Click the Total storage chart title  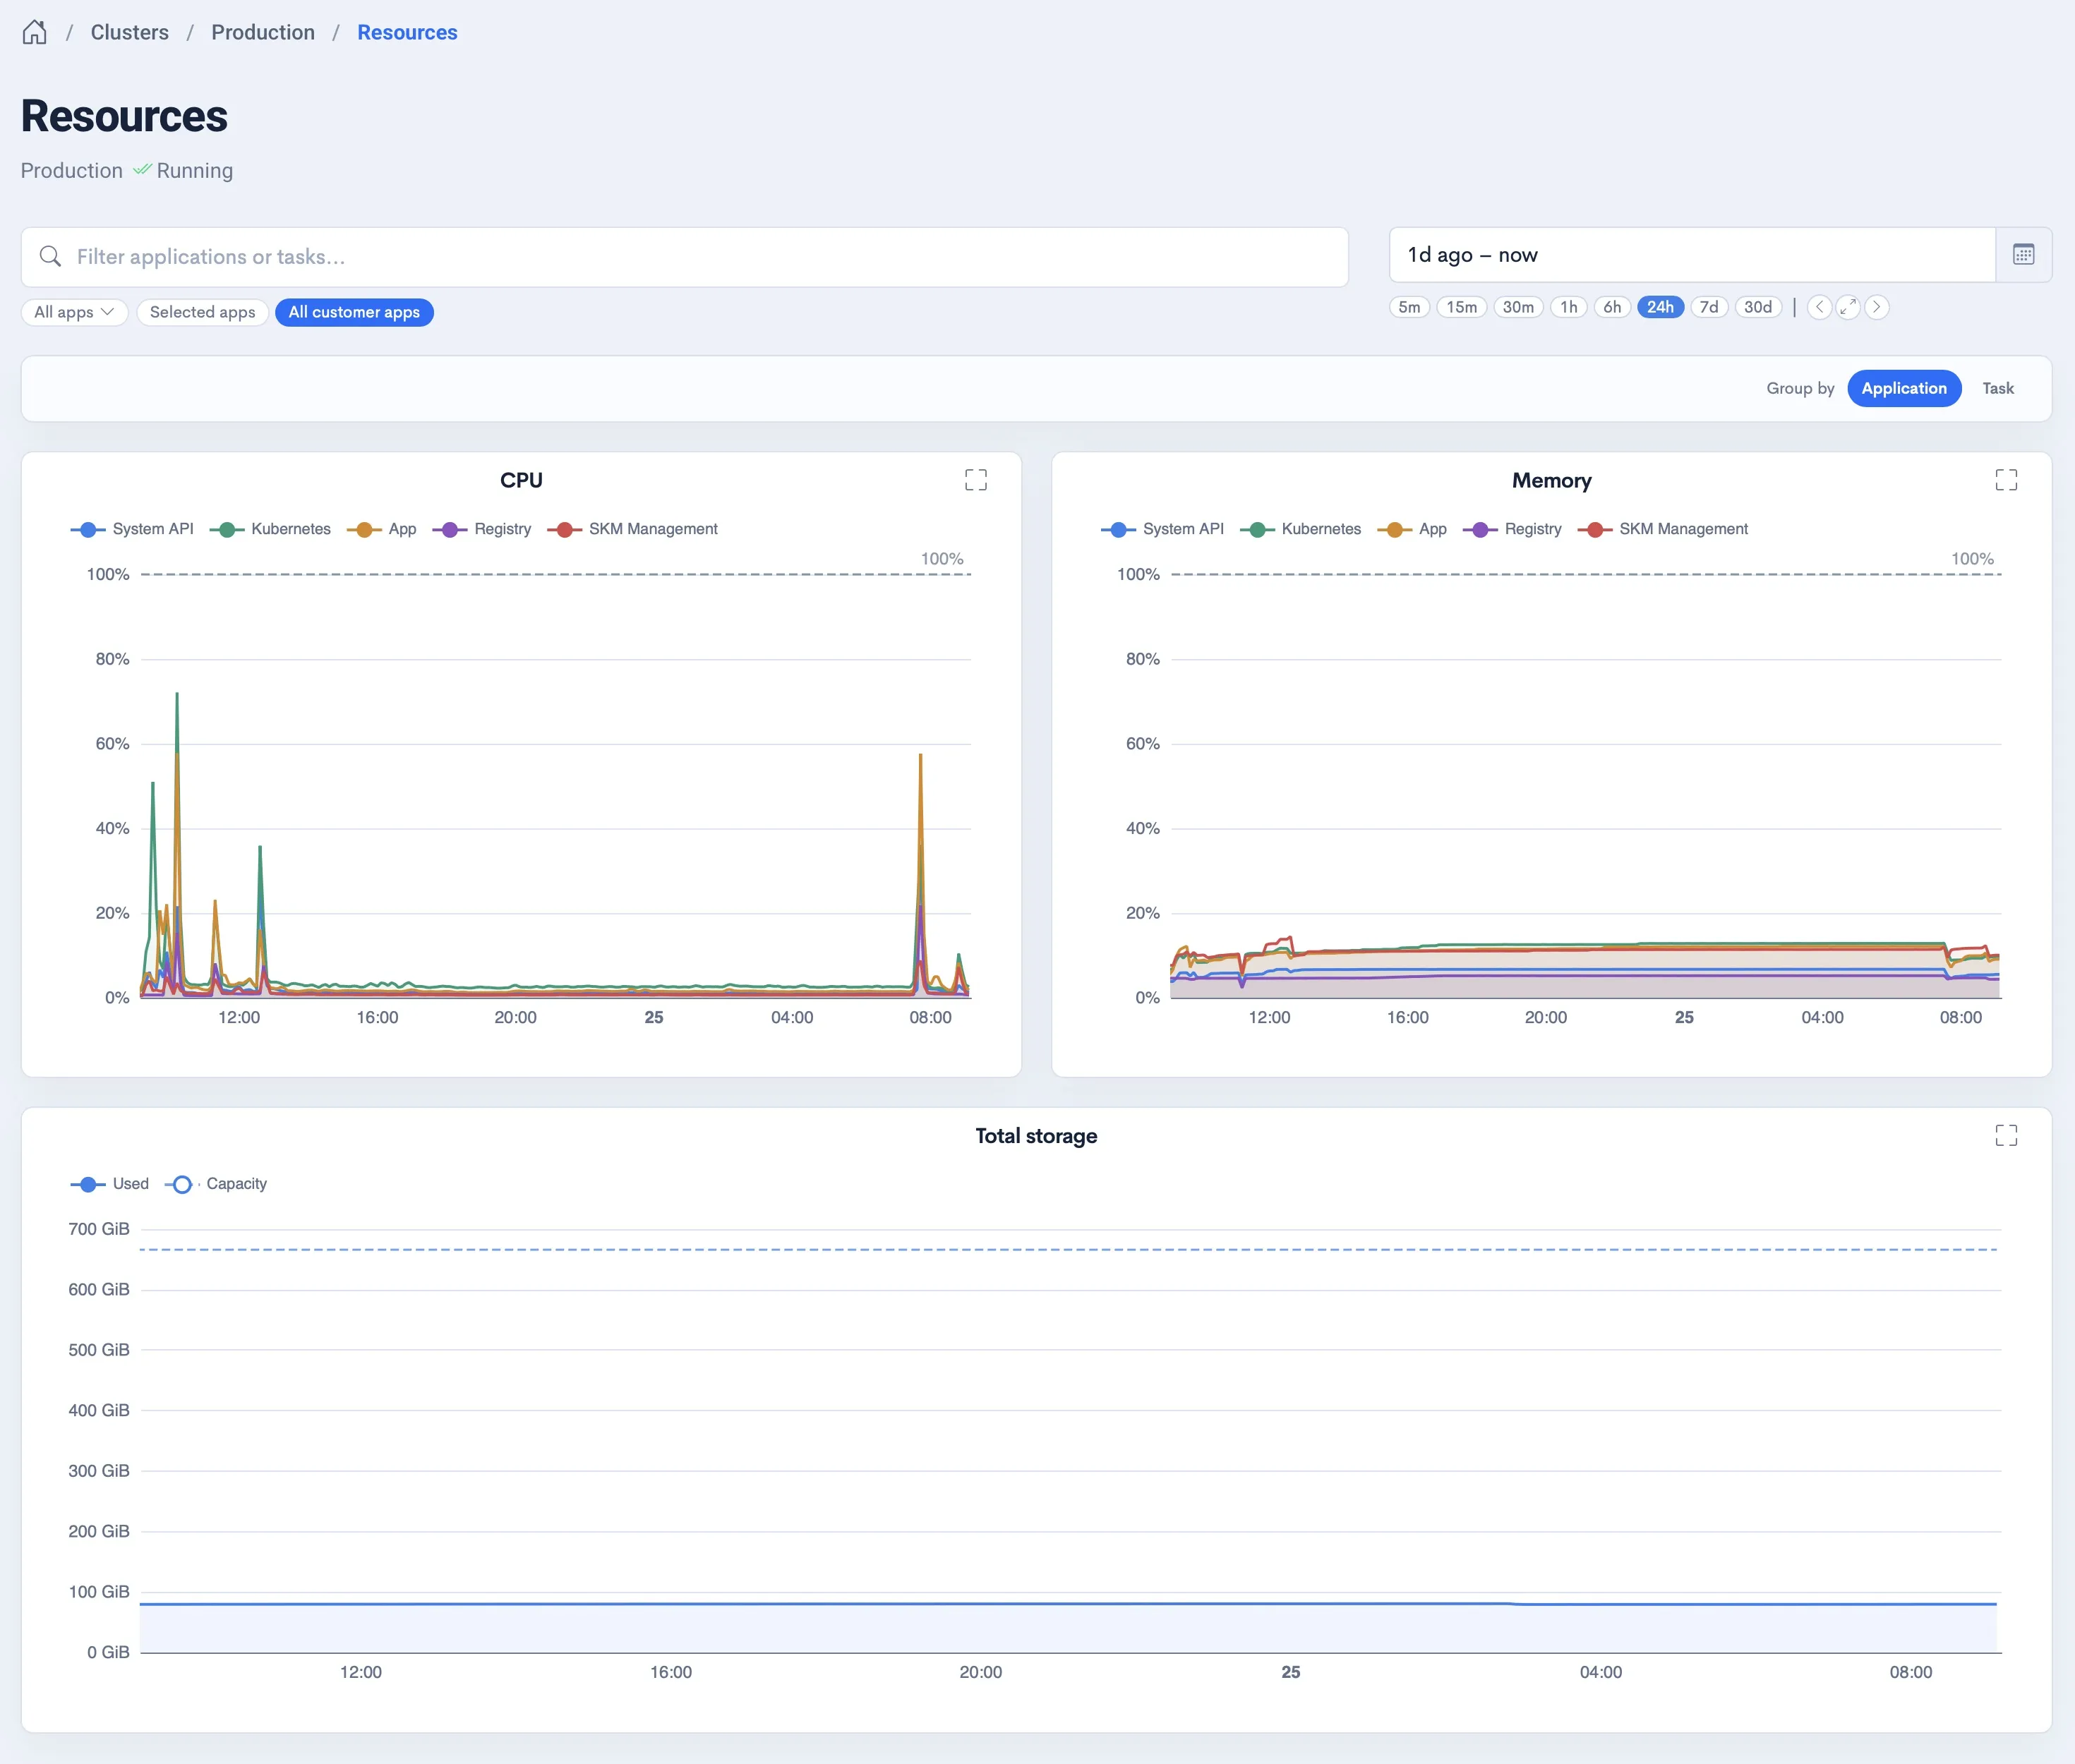(x=1036, y=1135)
